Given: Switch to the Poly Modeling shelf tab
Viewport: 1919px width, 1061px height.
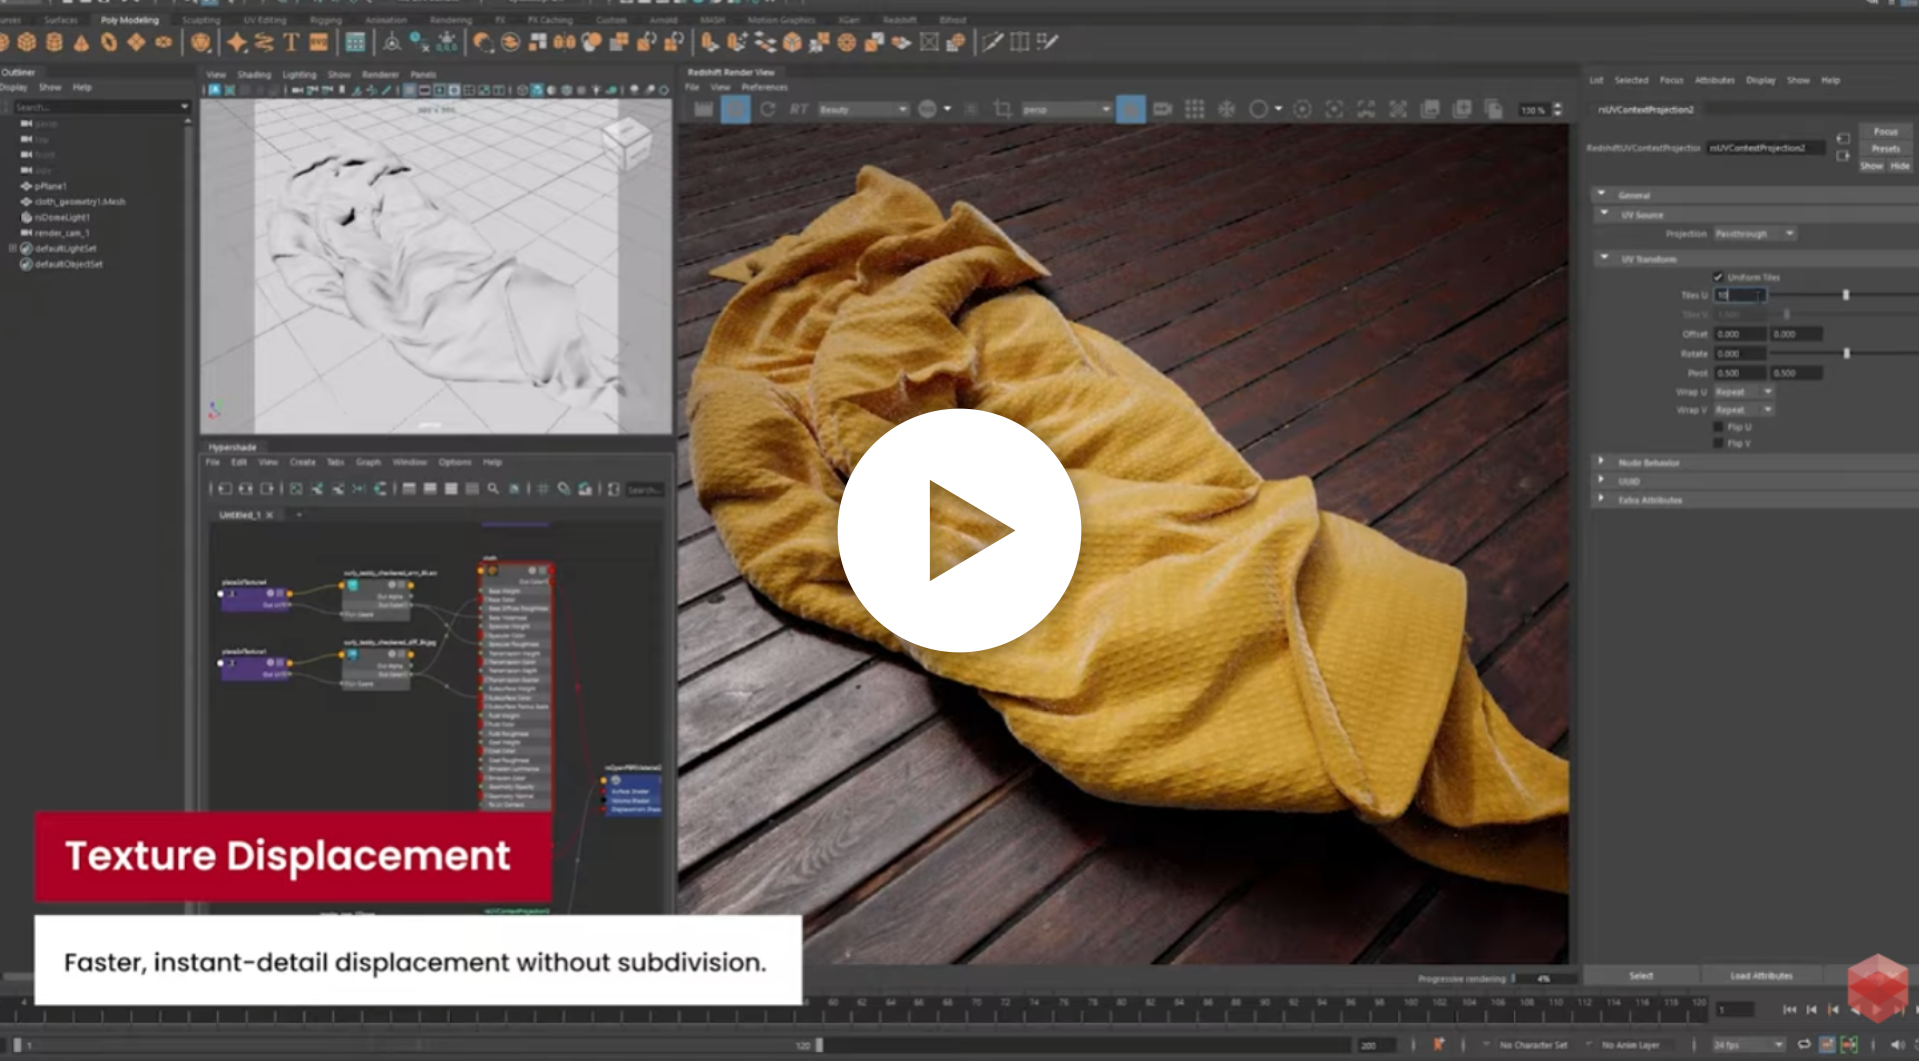Looking at the screenshot, I should 129,20.
